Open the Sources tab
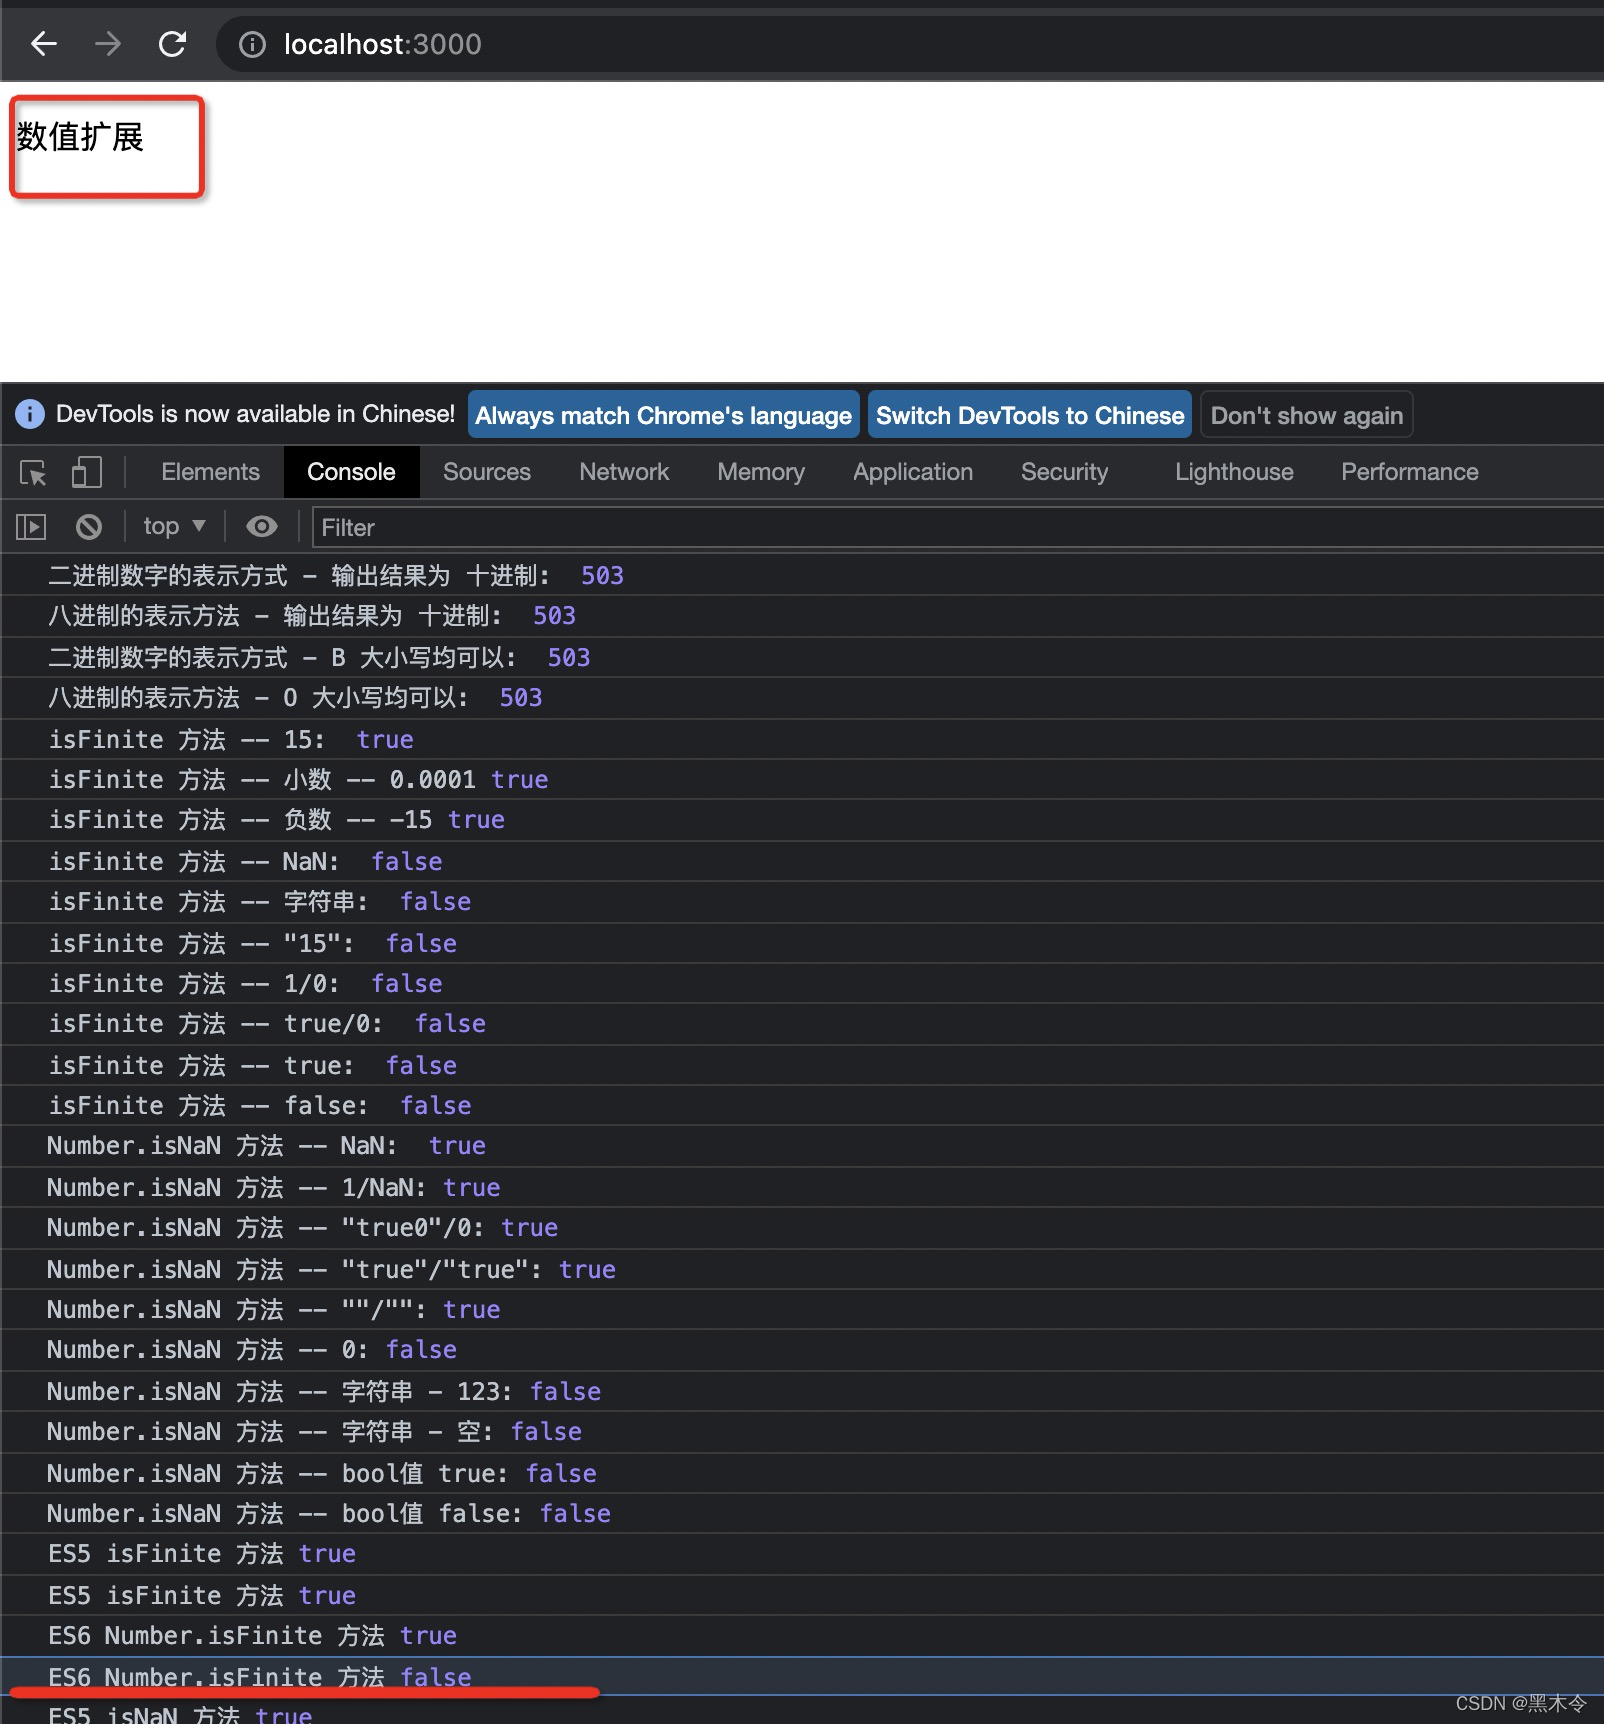The image size is (1604, 1724). [487, 472]
